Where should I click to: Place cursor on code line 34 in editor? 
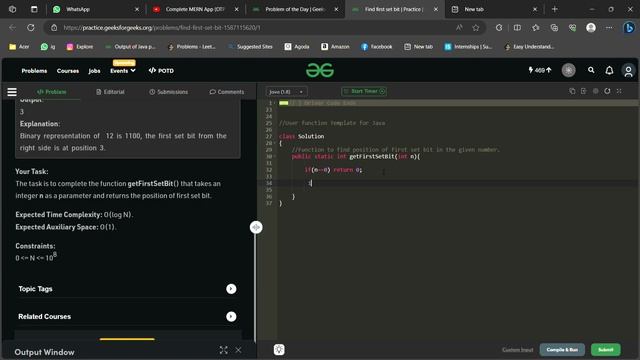pyautogui.click(x=457, y=183)
